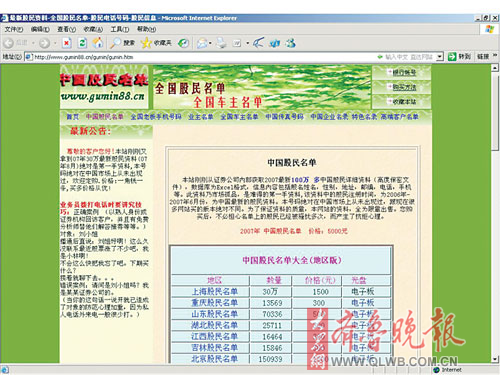Open the 编辑(E) Edit menu
500x375 pixels.
[40, 29]
